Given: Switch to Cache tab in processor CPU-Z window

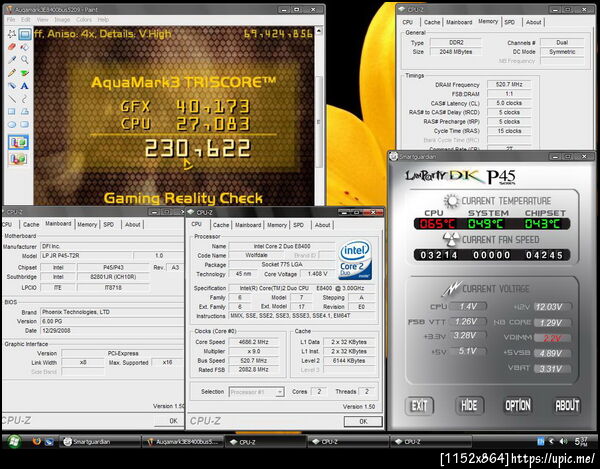Looking at the screenshot, I should [x=221, y=225].
